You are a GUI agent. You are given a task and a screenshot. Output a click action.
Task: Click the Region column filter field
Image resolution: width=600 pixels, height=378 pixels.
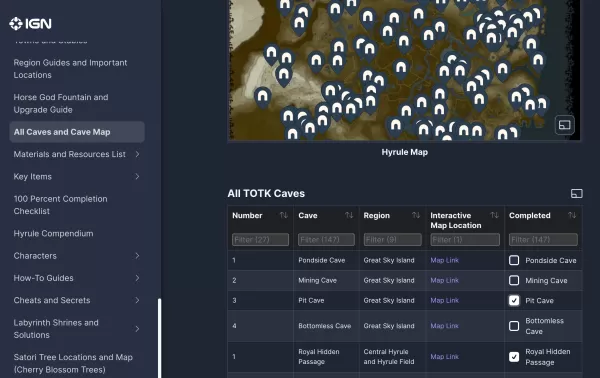(x=393, y=240)
